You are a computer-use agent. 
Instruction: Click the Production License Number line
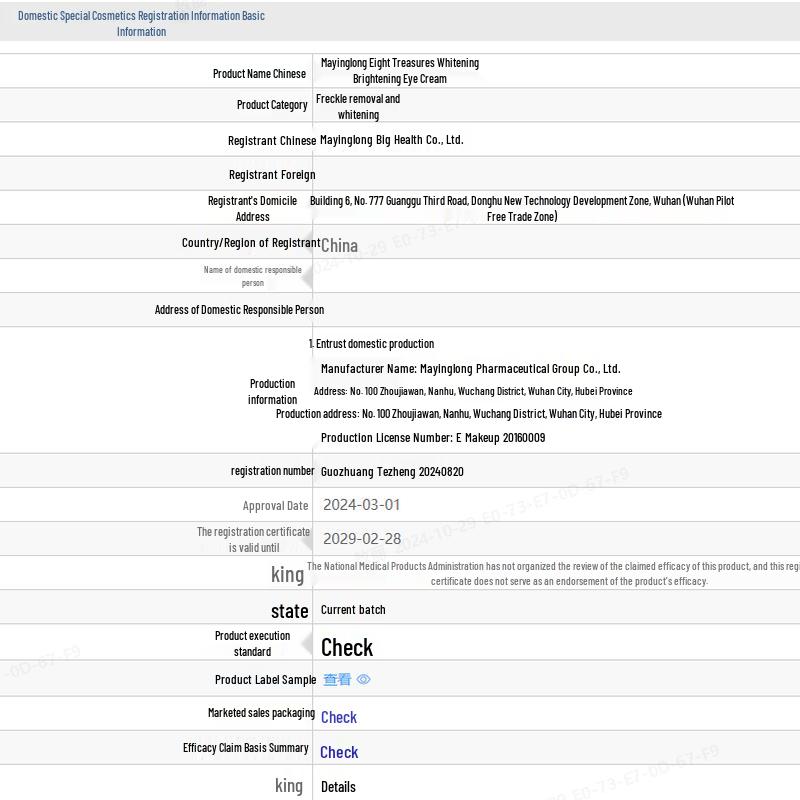coord(433,438)
